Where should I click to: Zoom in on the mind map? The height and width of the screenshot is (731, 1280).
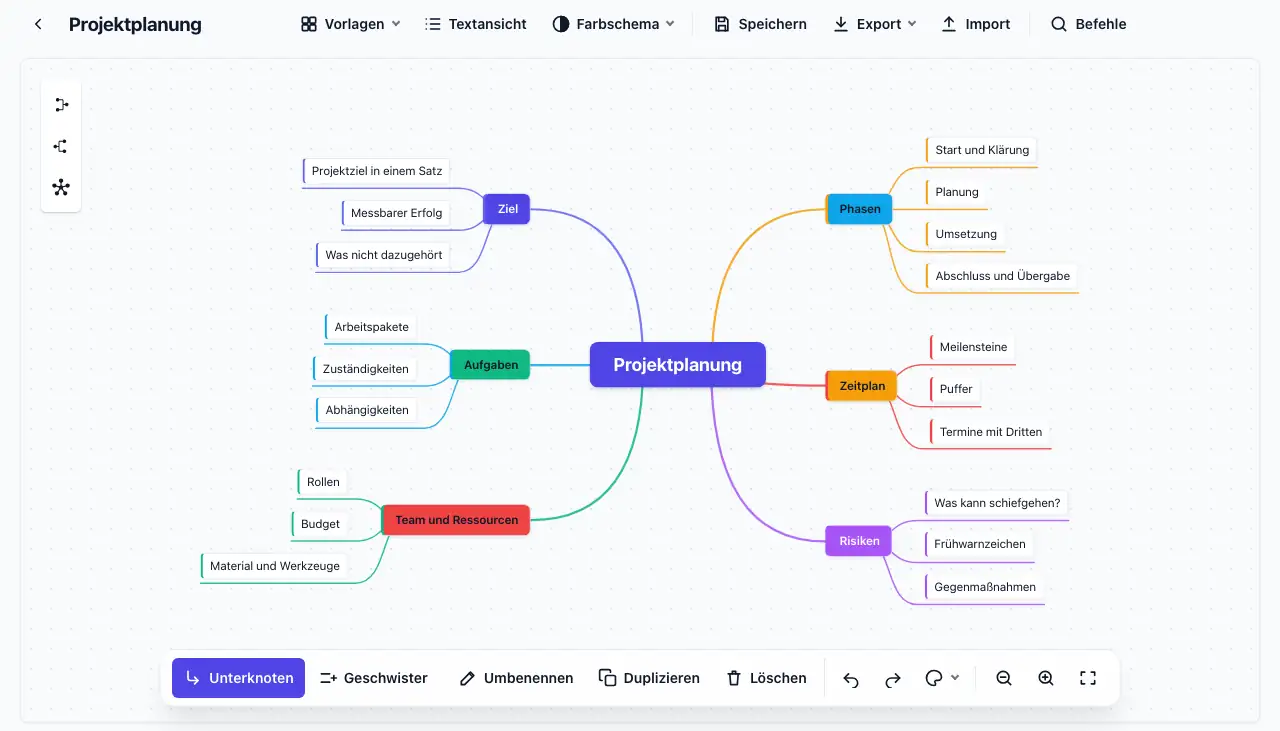tap(1046, 678)
